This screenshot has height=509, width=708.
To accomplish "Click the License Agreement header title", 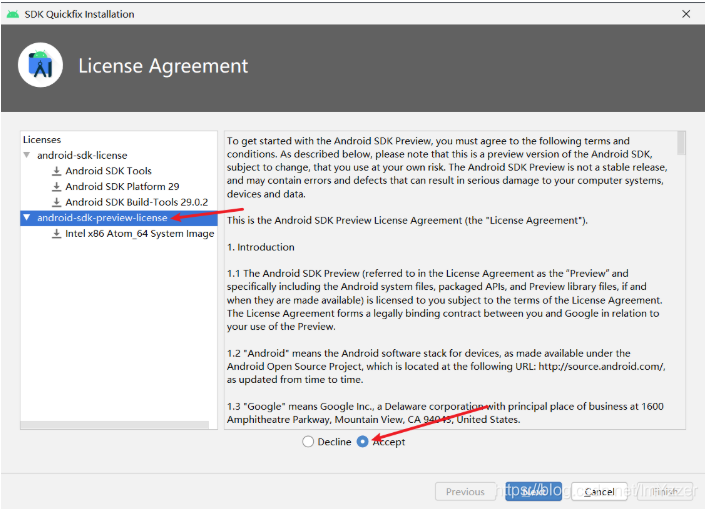I will tap(163, 66).
